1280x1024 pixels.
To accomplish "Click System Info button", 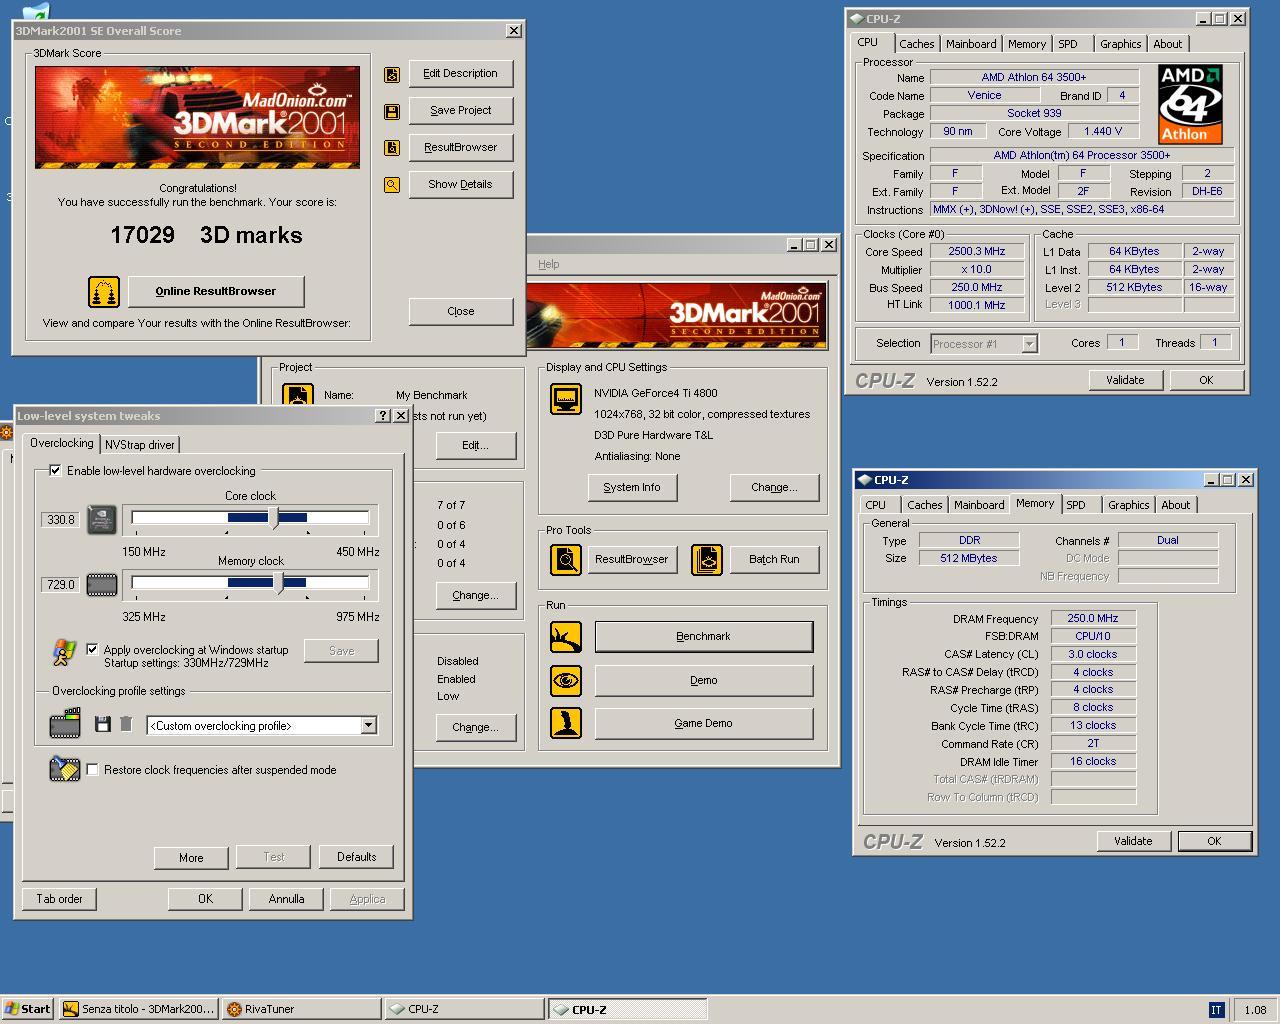I will [x=632, y=487].
